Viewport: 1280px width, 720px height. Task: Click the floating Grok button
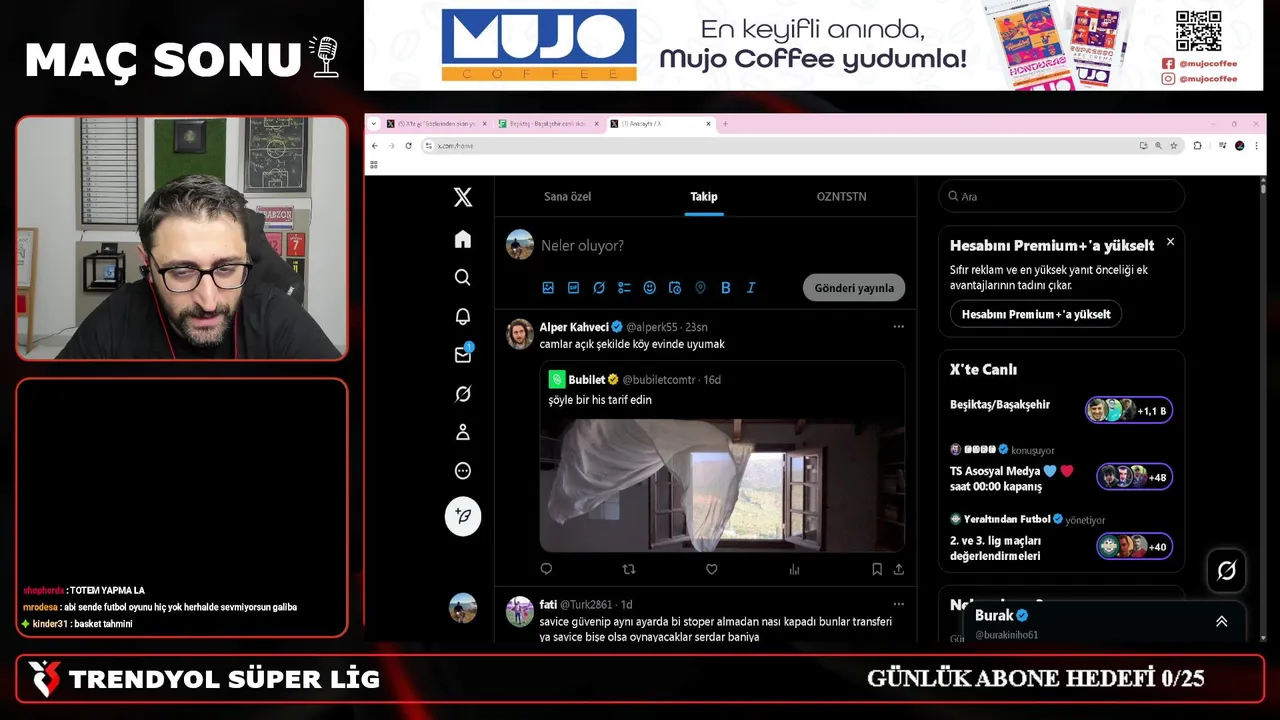1227,570
